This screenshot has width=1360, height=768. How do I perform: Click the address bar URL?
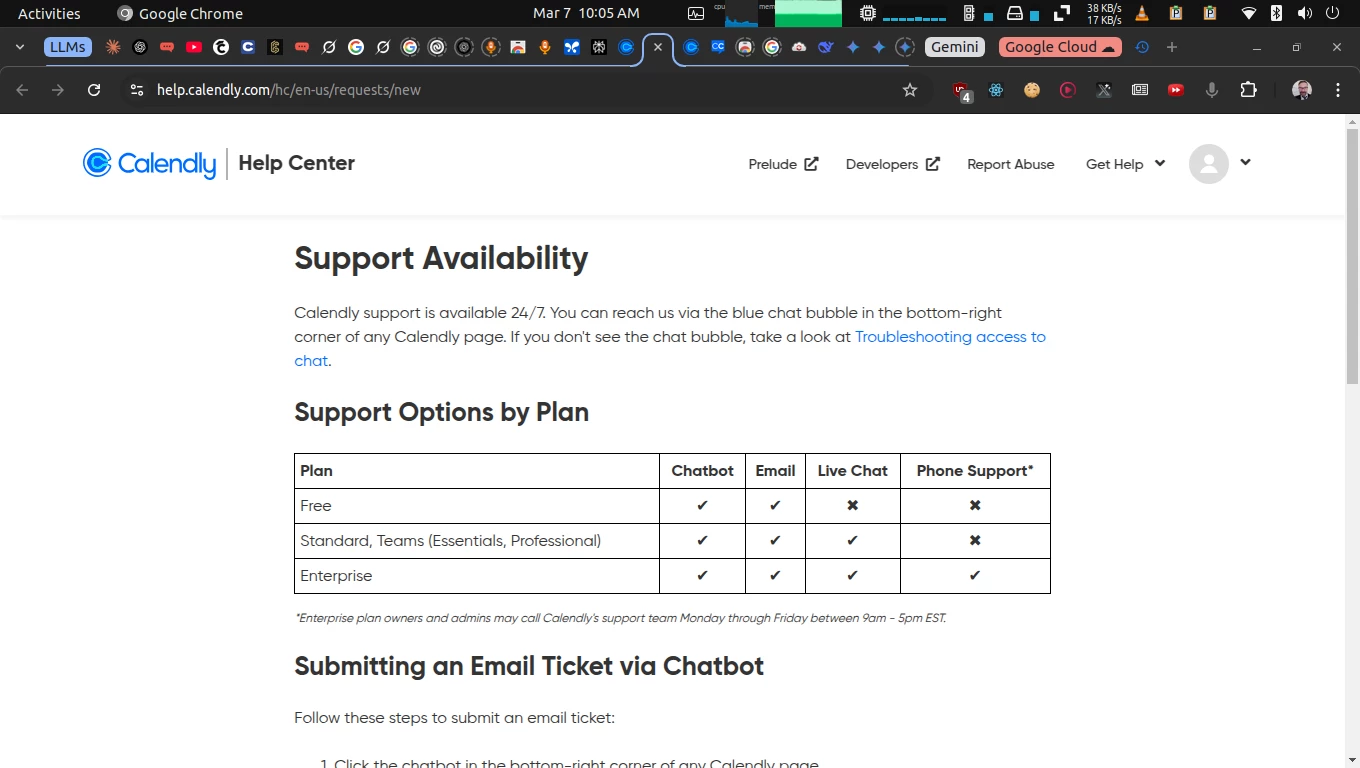point(289,90)
